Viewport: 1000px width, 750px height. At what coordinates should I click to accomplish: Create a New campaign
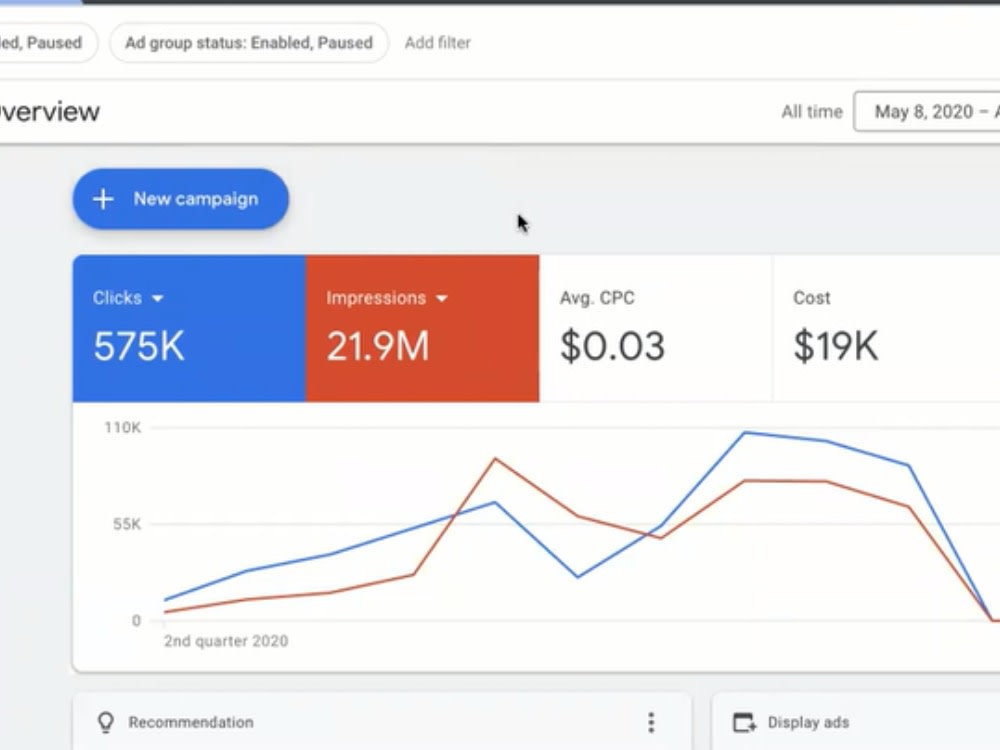pos(180,199)
